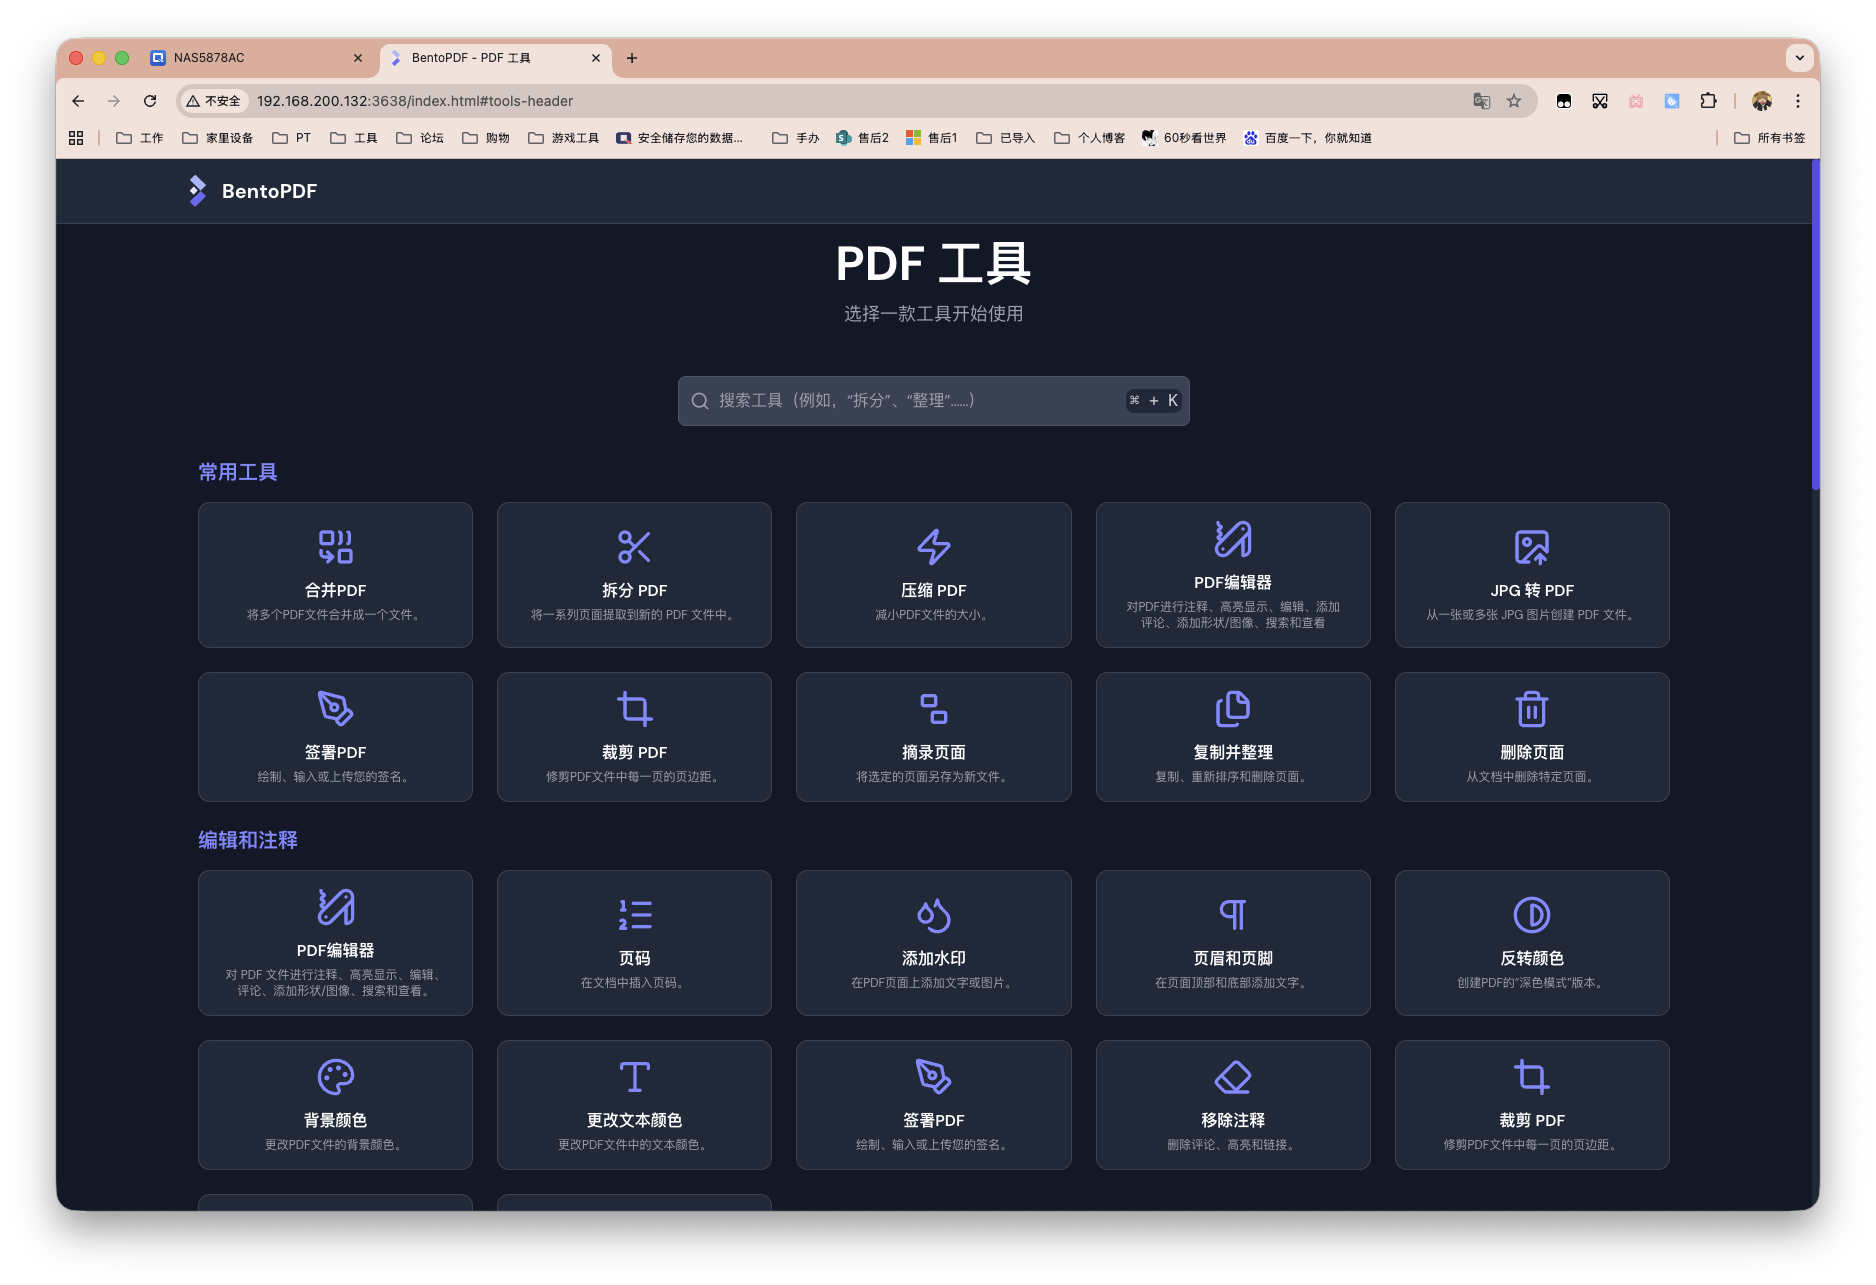1876x1285 pixels.
Task: Expand the 所有书签 bookmarks folder
Action: pyautogui.click(x=1769, y=138)
